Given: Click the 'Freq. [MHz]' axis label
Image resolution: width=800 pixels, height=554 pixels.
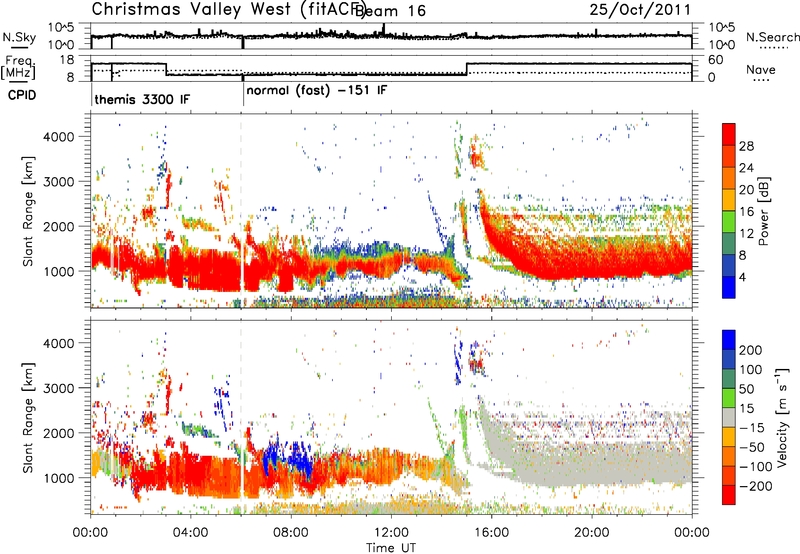Looking at the screenshot, I should click(18, 67).
